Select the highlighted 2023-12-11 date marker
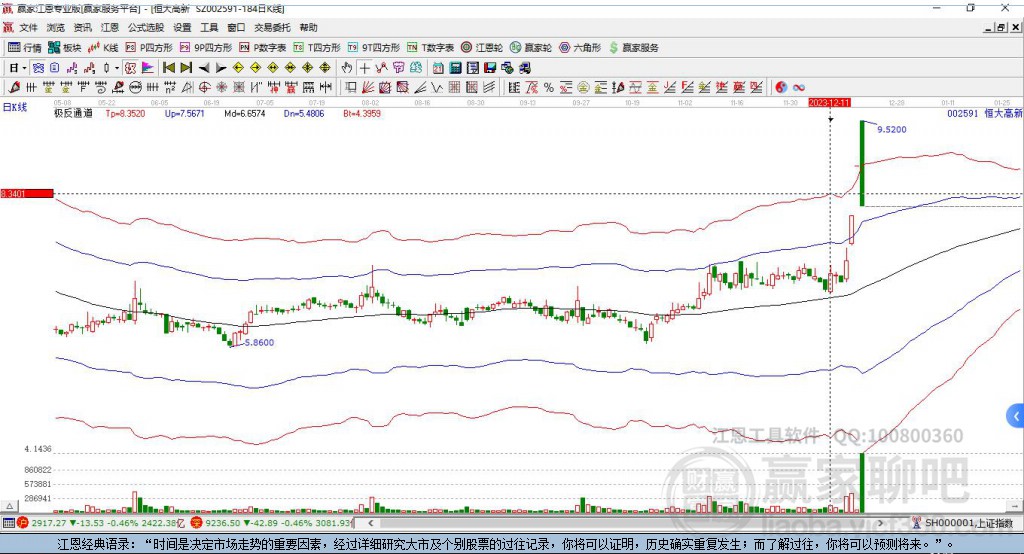This screenshot has height=554, width=1024. (829, 103)
